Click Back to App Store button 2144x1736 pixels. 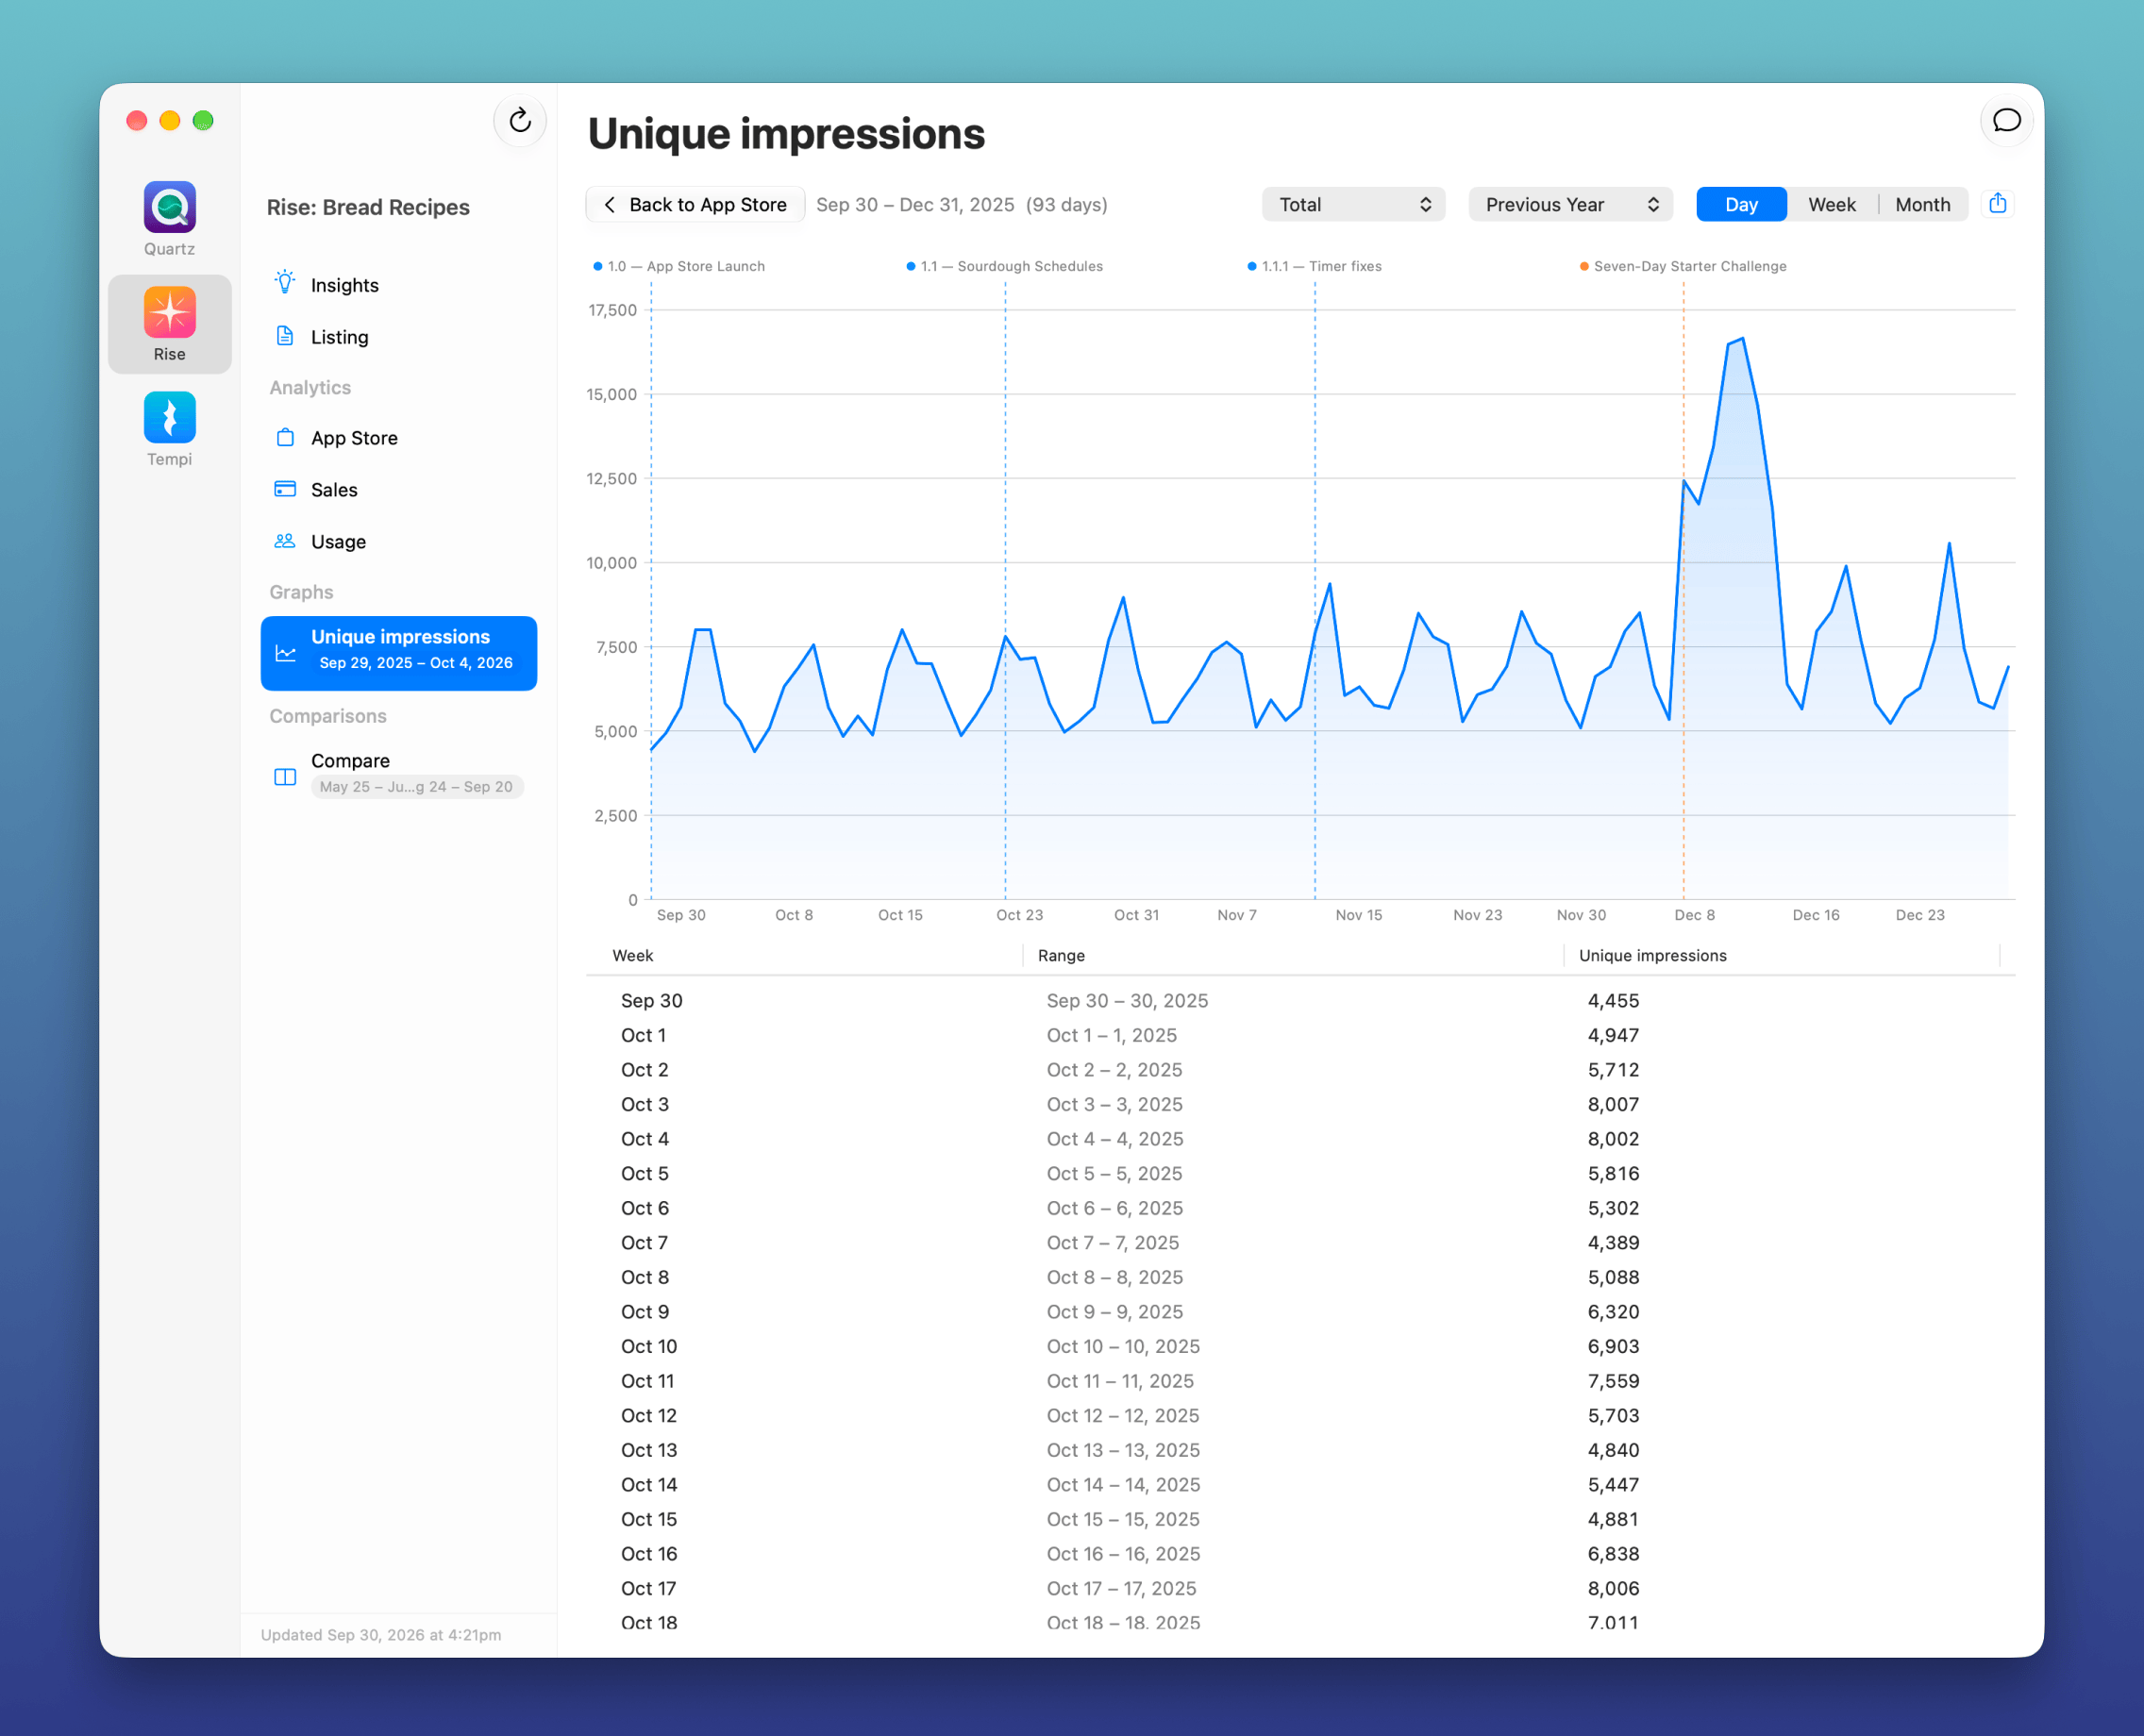[x=695, y=204]
